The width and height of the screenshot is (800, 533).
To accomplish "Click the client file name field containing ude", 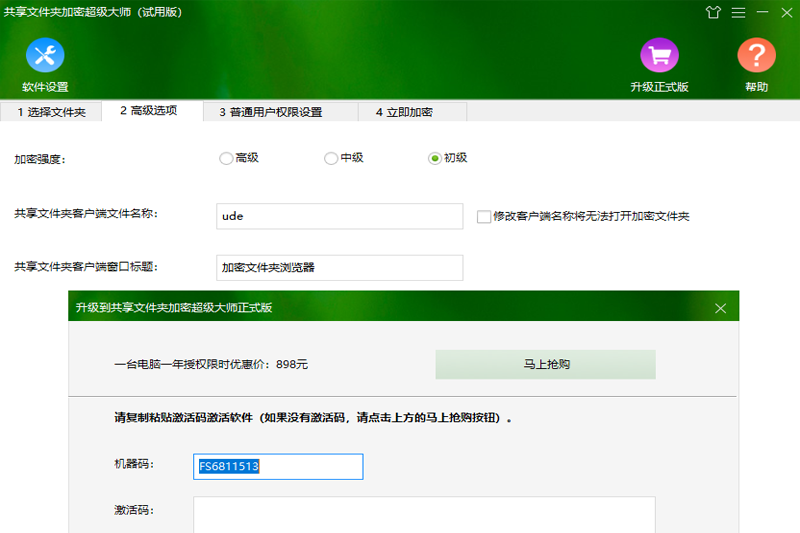I will [339, 216].
